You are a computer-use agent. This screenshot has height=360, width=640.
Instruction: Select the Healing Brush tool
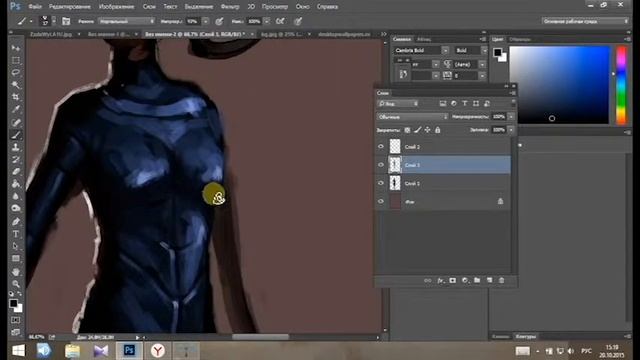click(x=16, y=122)
